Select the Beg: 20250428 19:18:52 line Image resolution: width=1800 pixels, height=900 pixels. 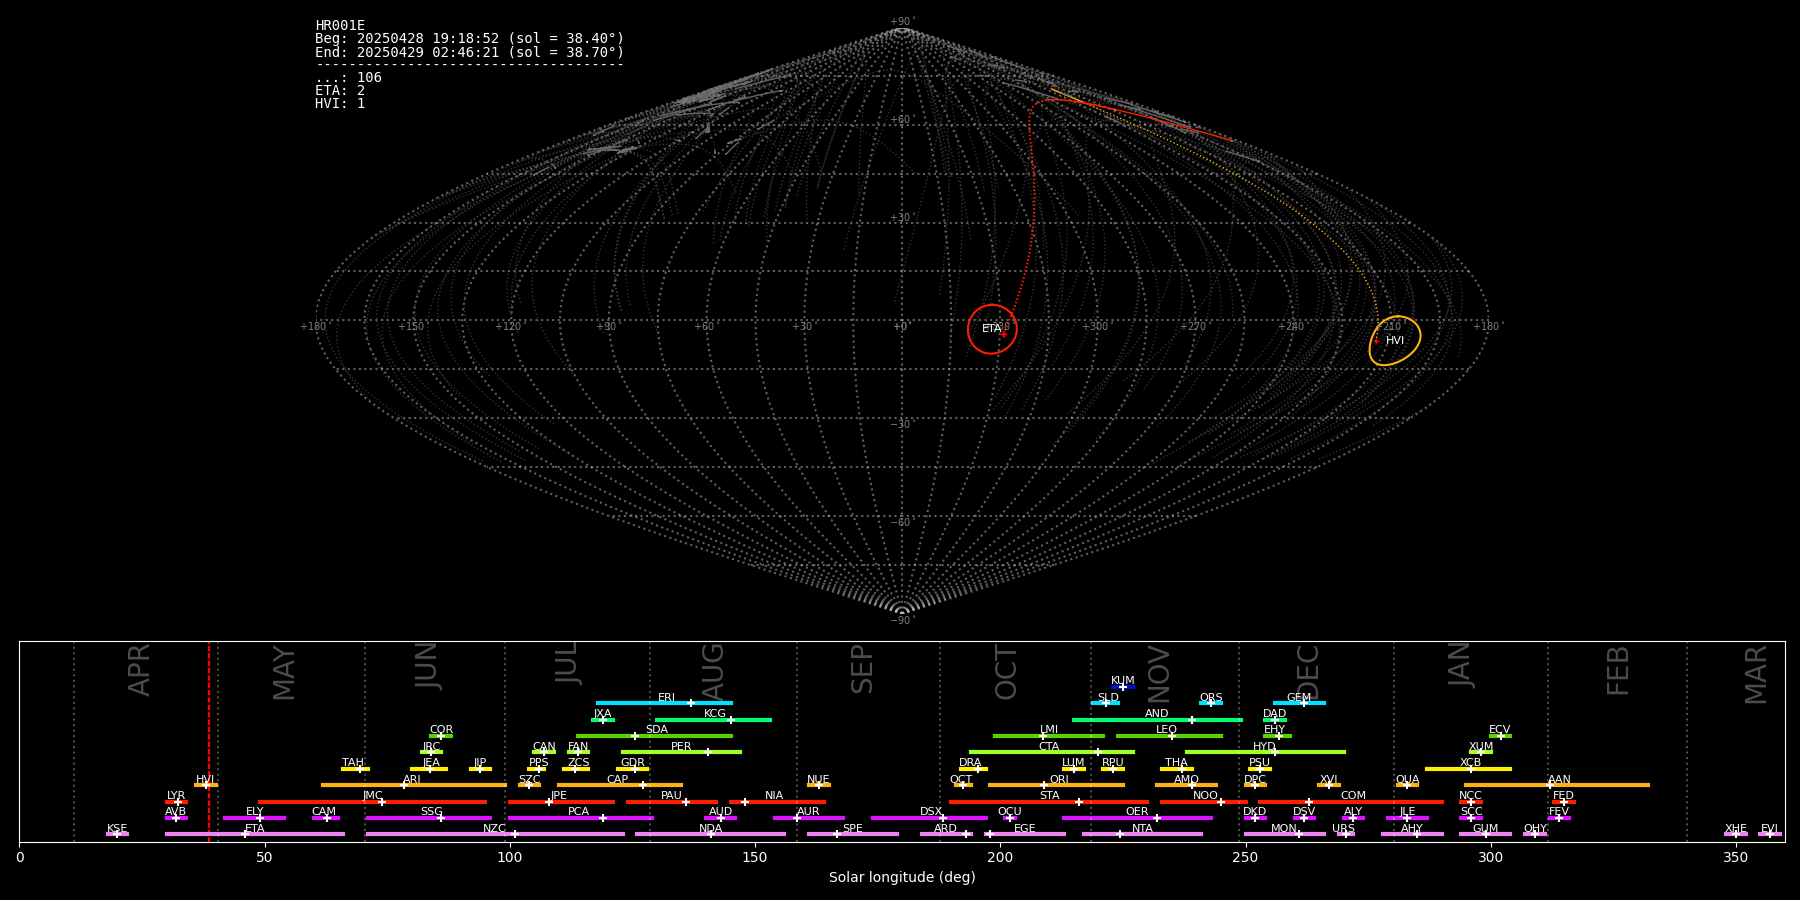tap(469, 39)
